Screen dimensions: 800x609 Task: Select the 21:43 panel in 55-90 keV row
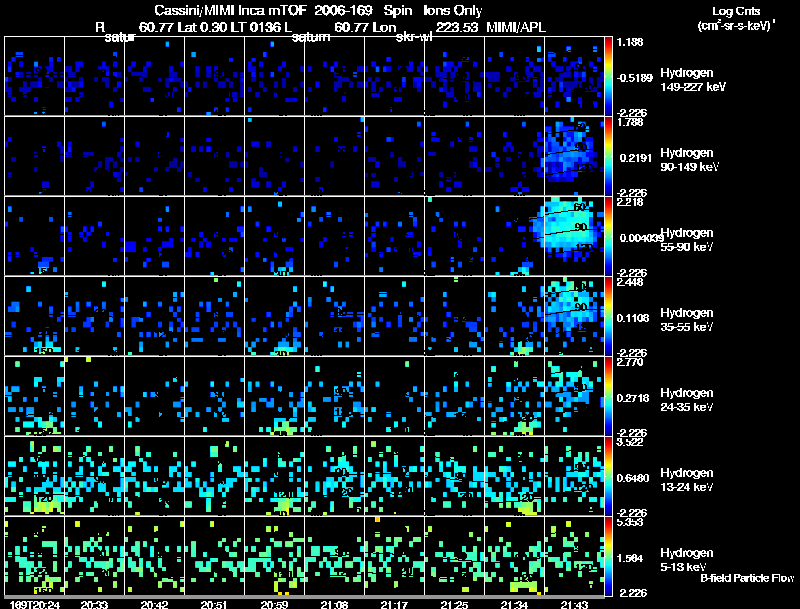pyautogui.click(x=573, y=236)
